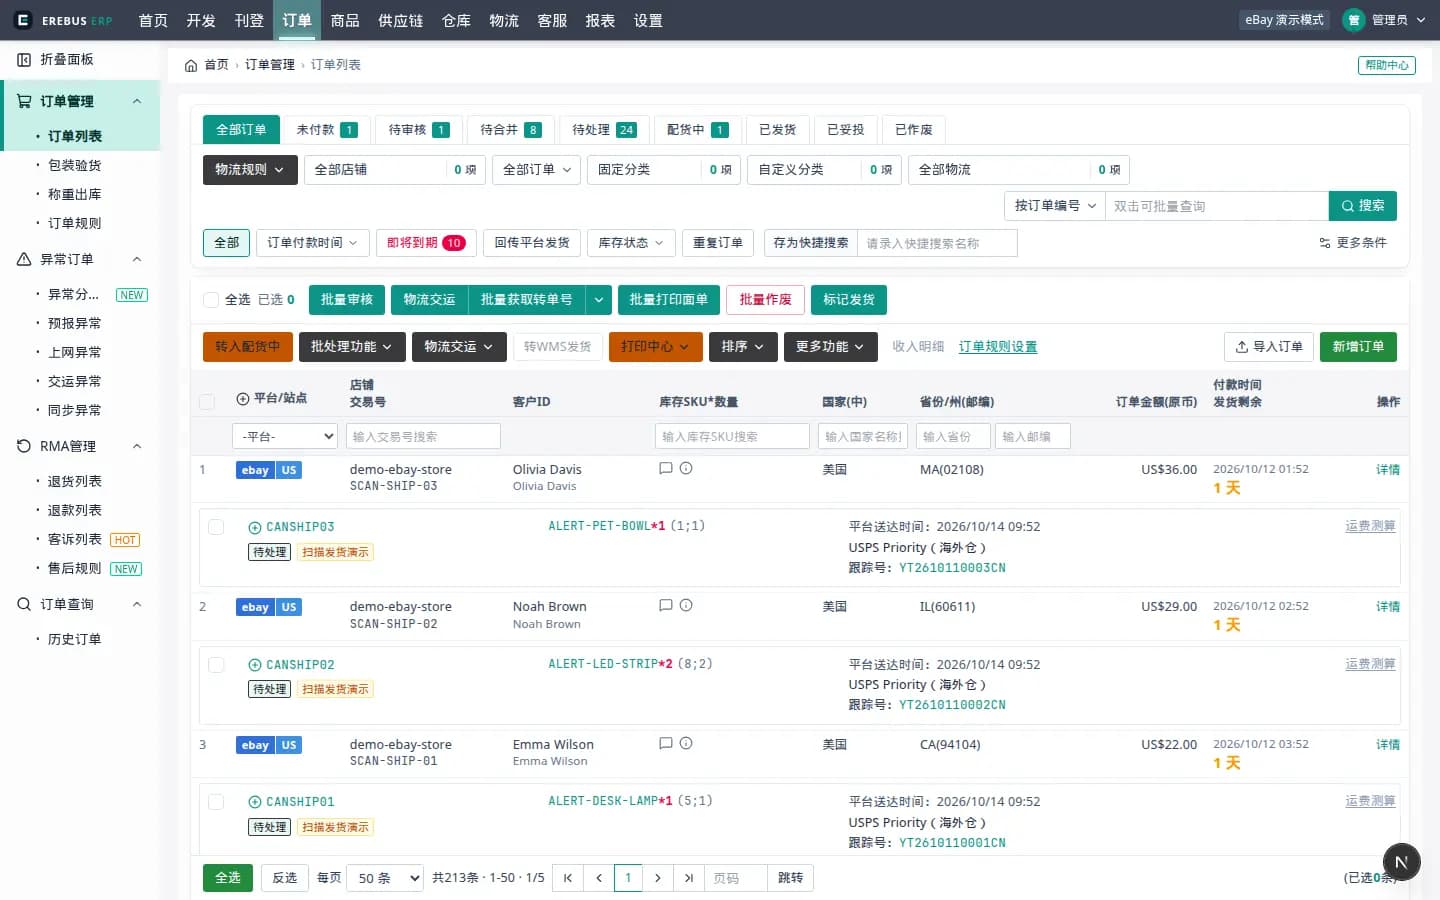Click the 批量作废 button
Viewport: 1440px width, 900px height.
point(765,300)
